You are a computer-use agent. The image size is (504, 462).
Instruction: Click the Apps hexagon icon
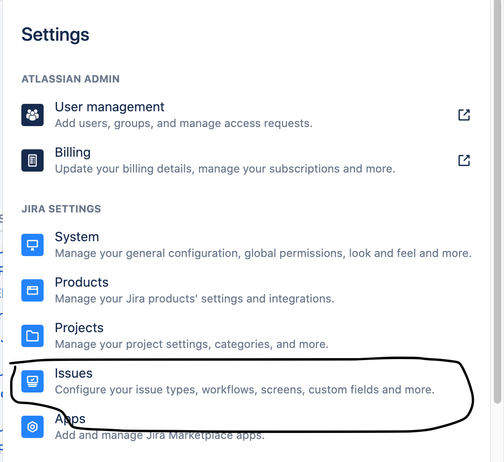click(32, 427)
